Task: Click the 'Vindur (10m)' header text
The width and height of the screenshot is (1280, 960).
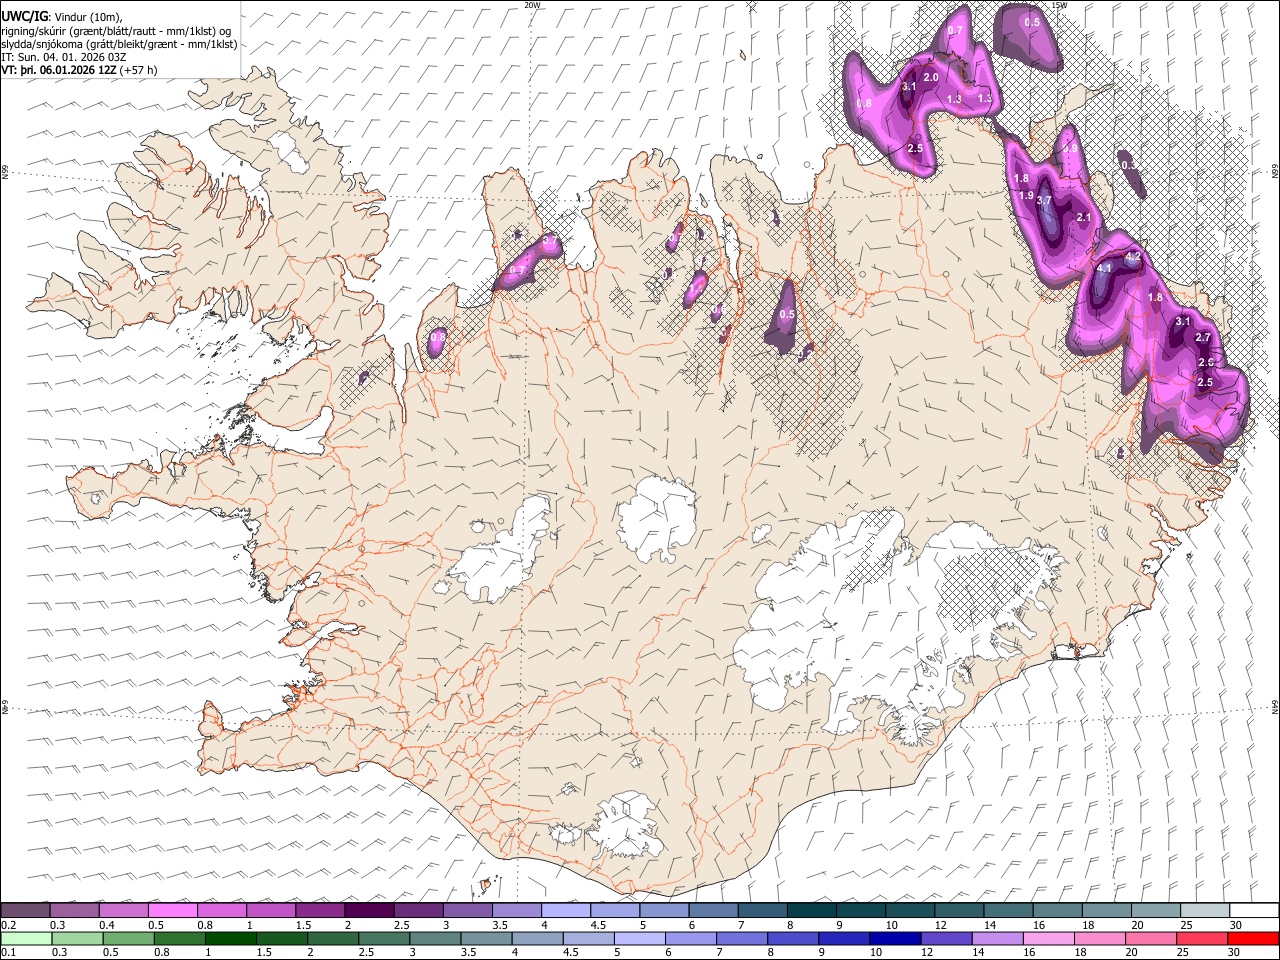Action: [x=86, y=16]
